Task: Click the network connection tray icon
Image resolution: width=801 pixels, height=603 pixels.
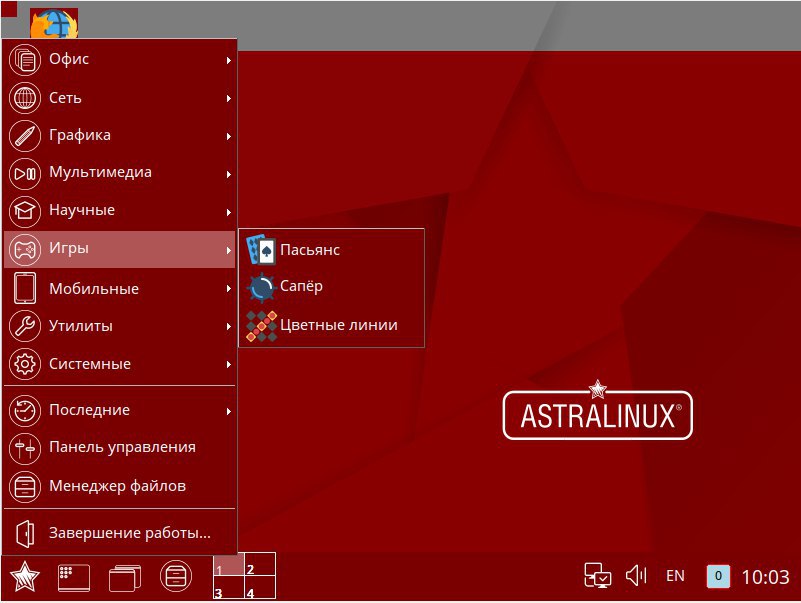Action: click(x=598, y=575)
